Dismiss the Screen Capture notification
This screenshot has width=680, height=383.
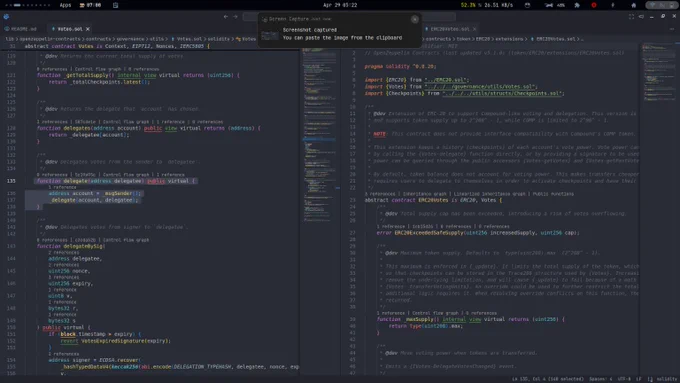click(415, 19)
